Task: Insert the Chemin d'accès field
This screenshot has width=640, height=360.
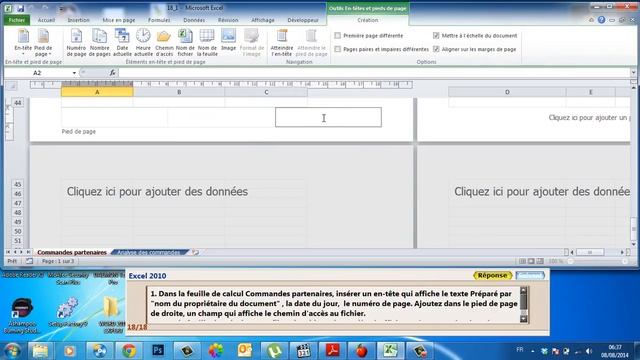Action: coord(164,42)
